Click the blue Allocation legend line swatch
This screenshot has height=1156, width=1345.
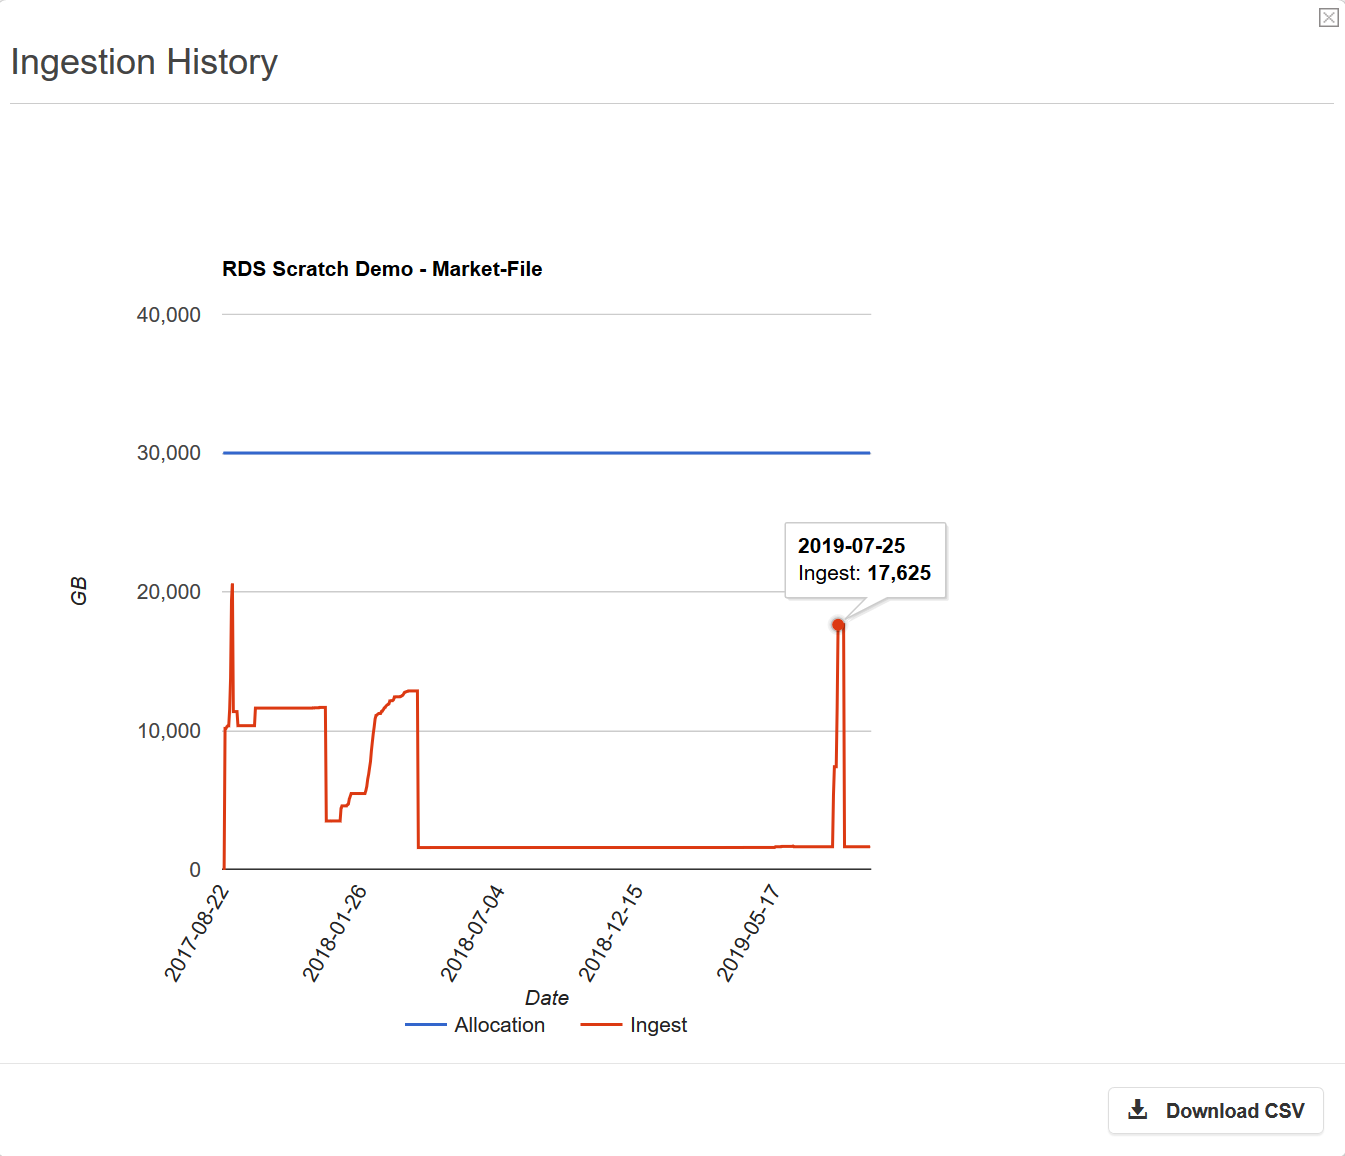pyautogui.click(x=425, y=1025)
